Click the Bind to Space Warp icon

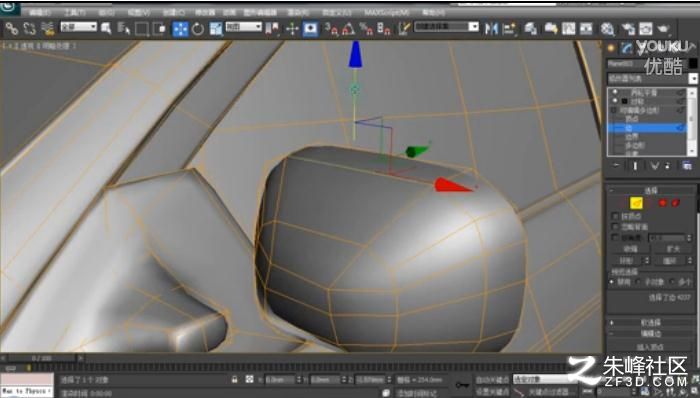pyautogui.click(x=47, y=29)
